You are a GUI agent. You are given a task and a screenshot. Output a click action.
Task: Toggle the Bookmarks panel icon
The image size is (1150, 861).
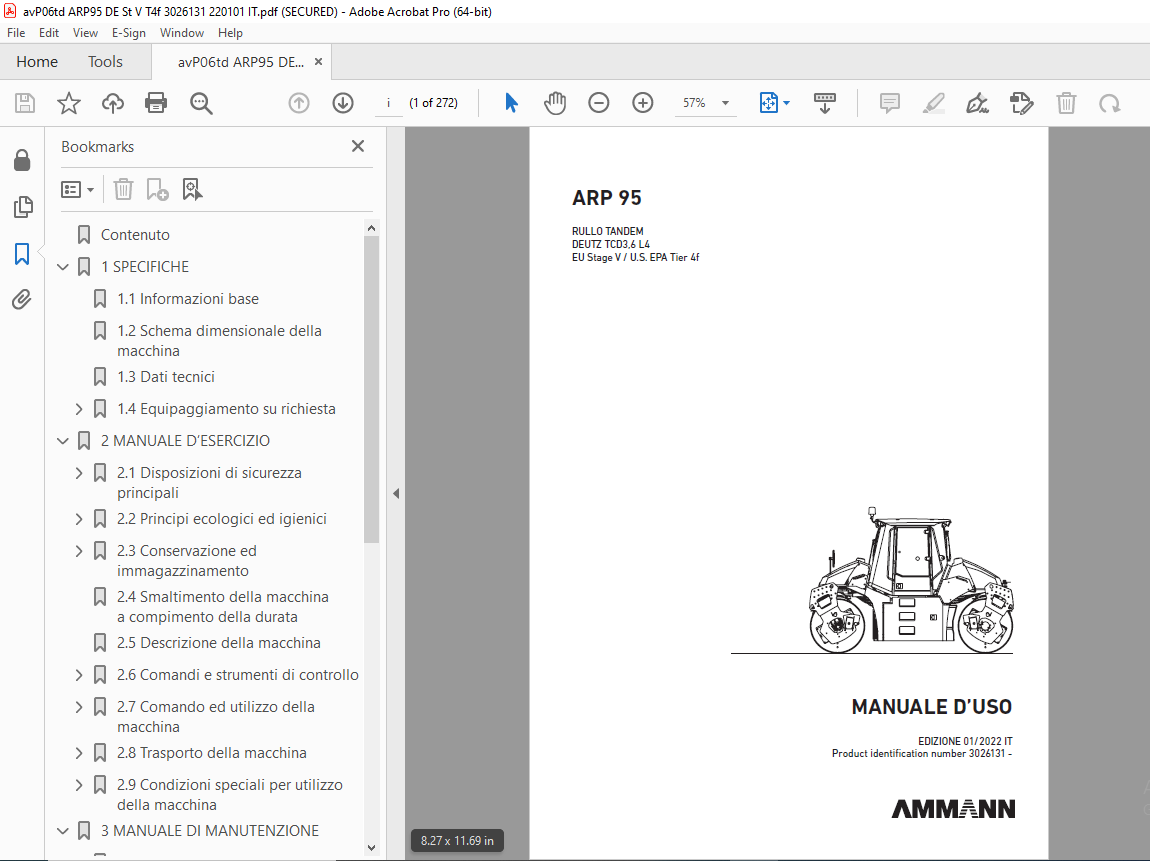click(x=22, y=254)
